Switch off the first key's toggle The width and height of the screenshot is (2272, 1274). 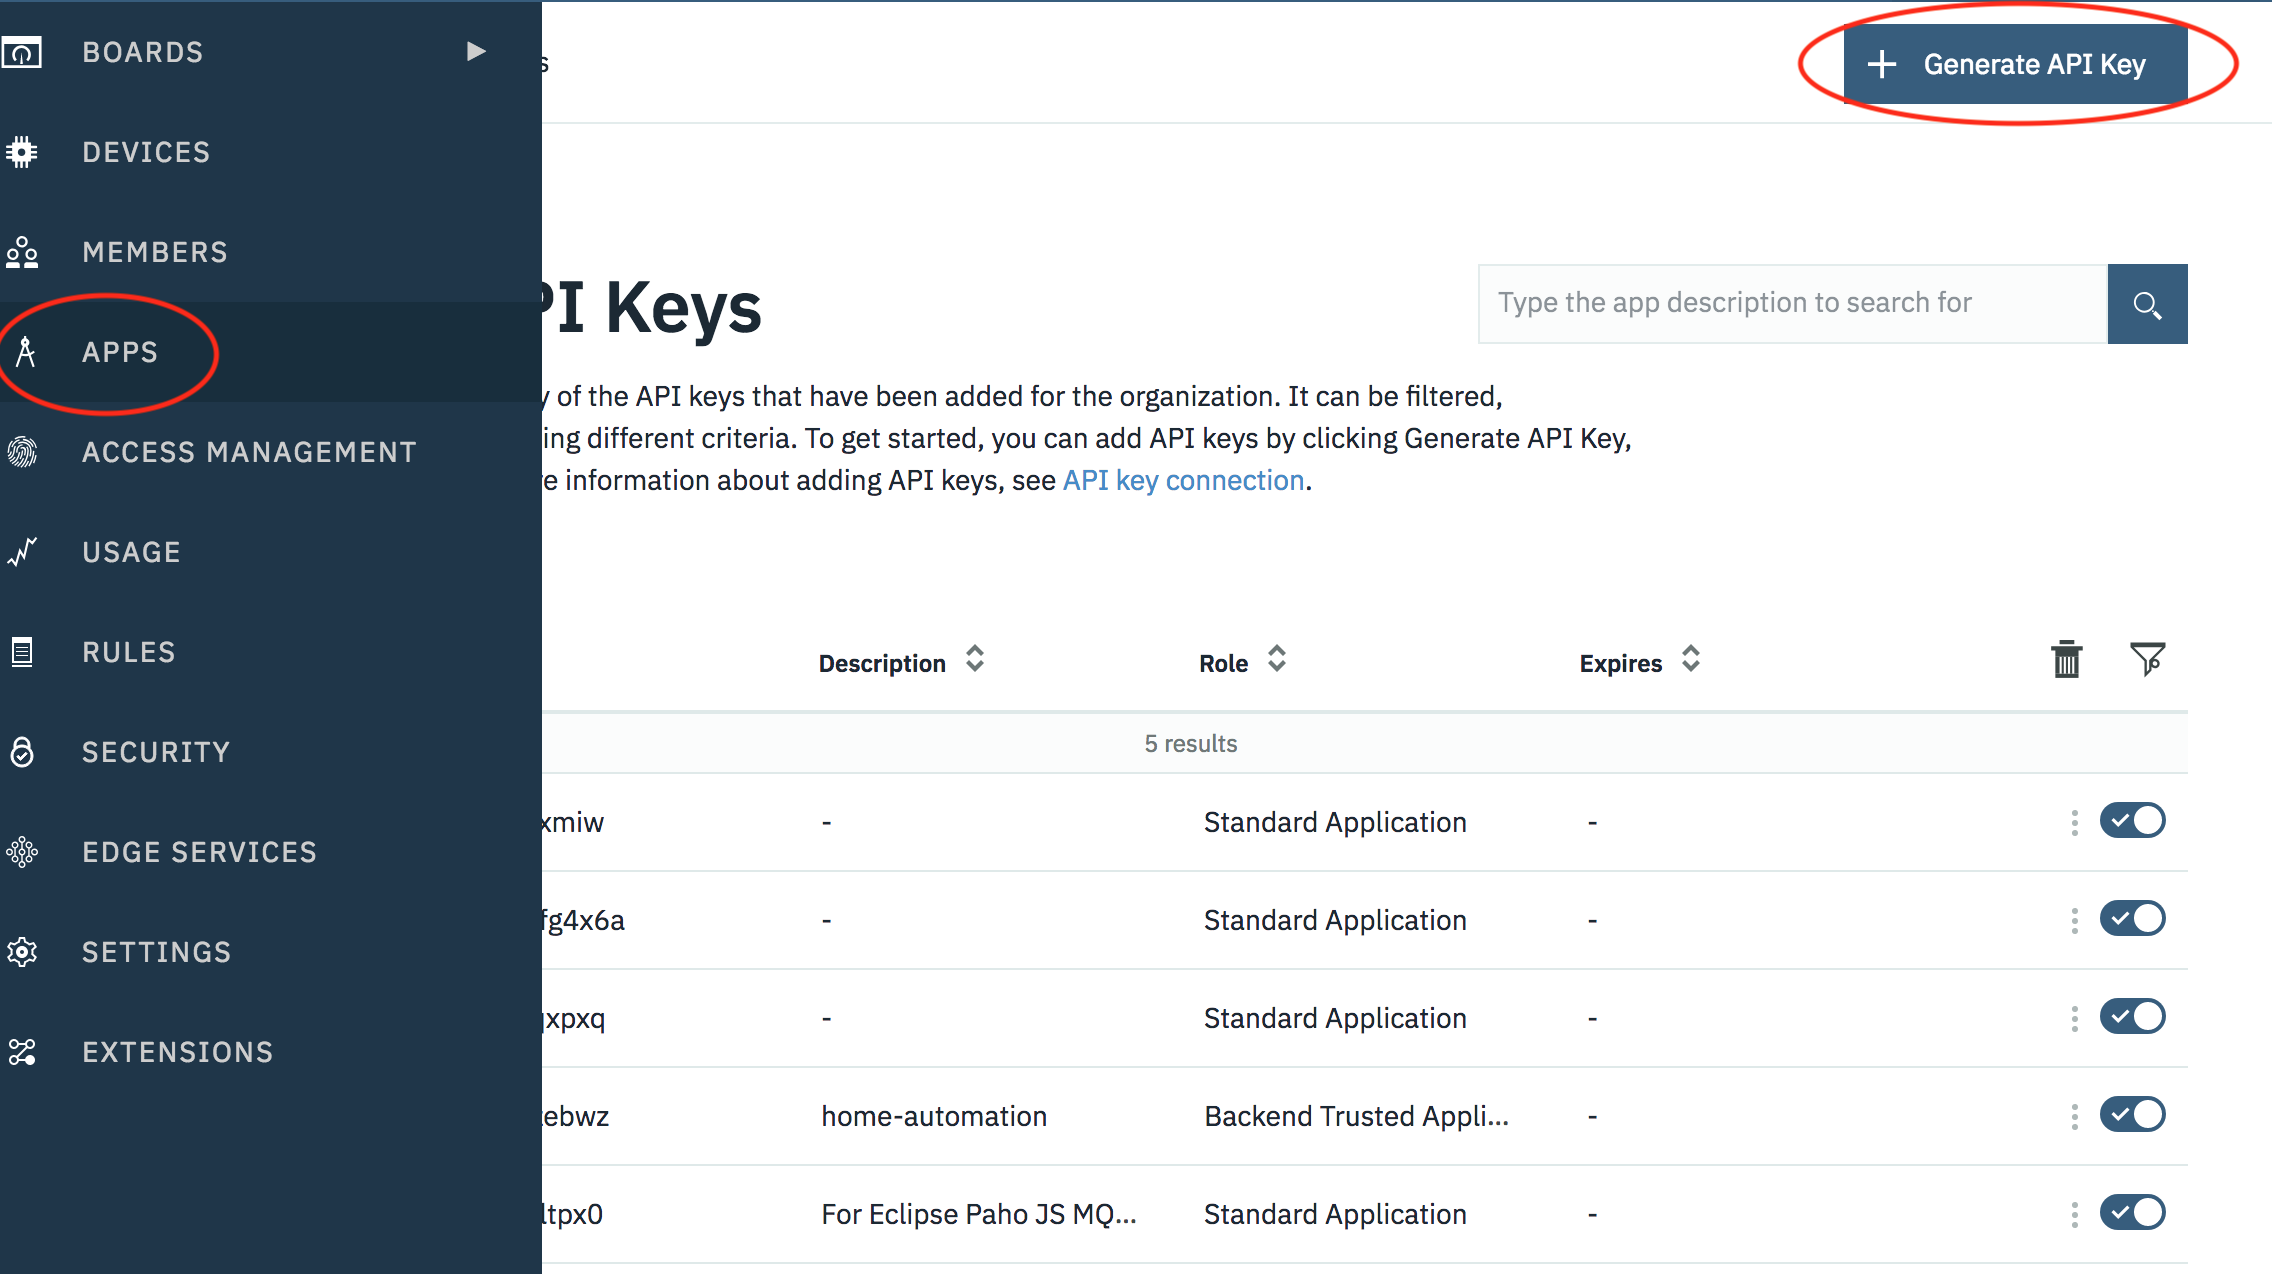click(x=2132, y=821)
